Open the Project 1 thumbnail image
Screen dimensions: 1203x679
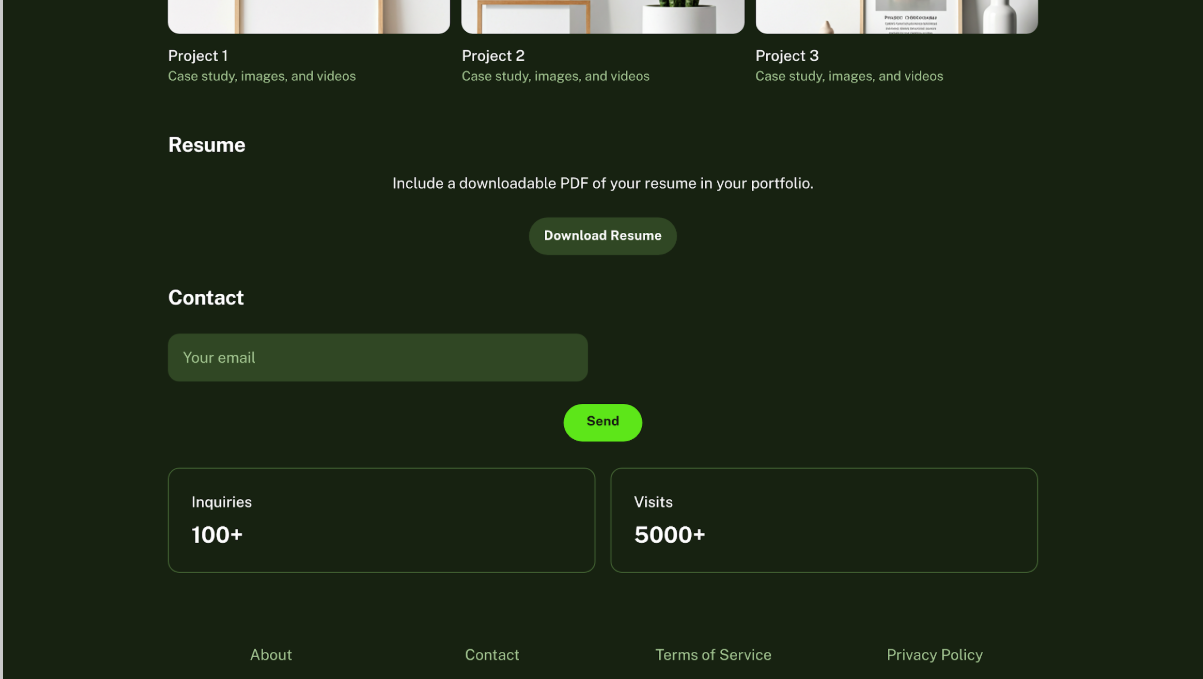coord(308,16)
